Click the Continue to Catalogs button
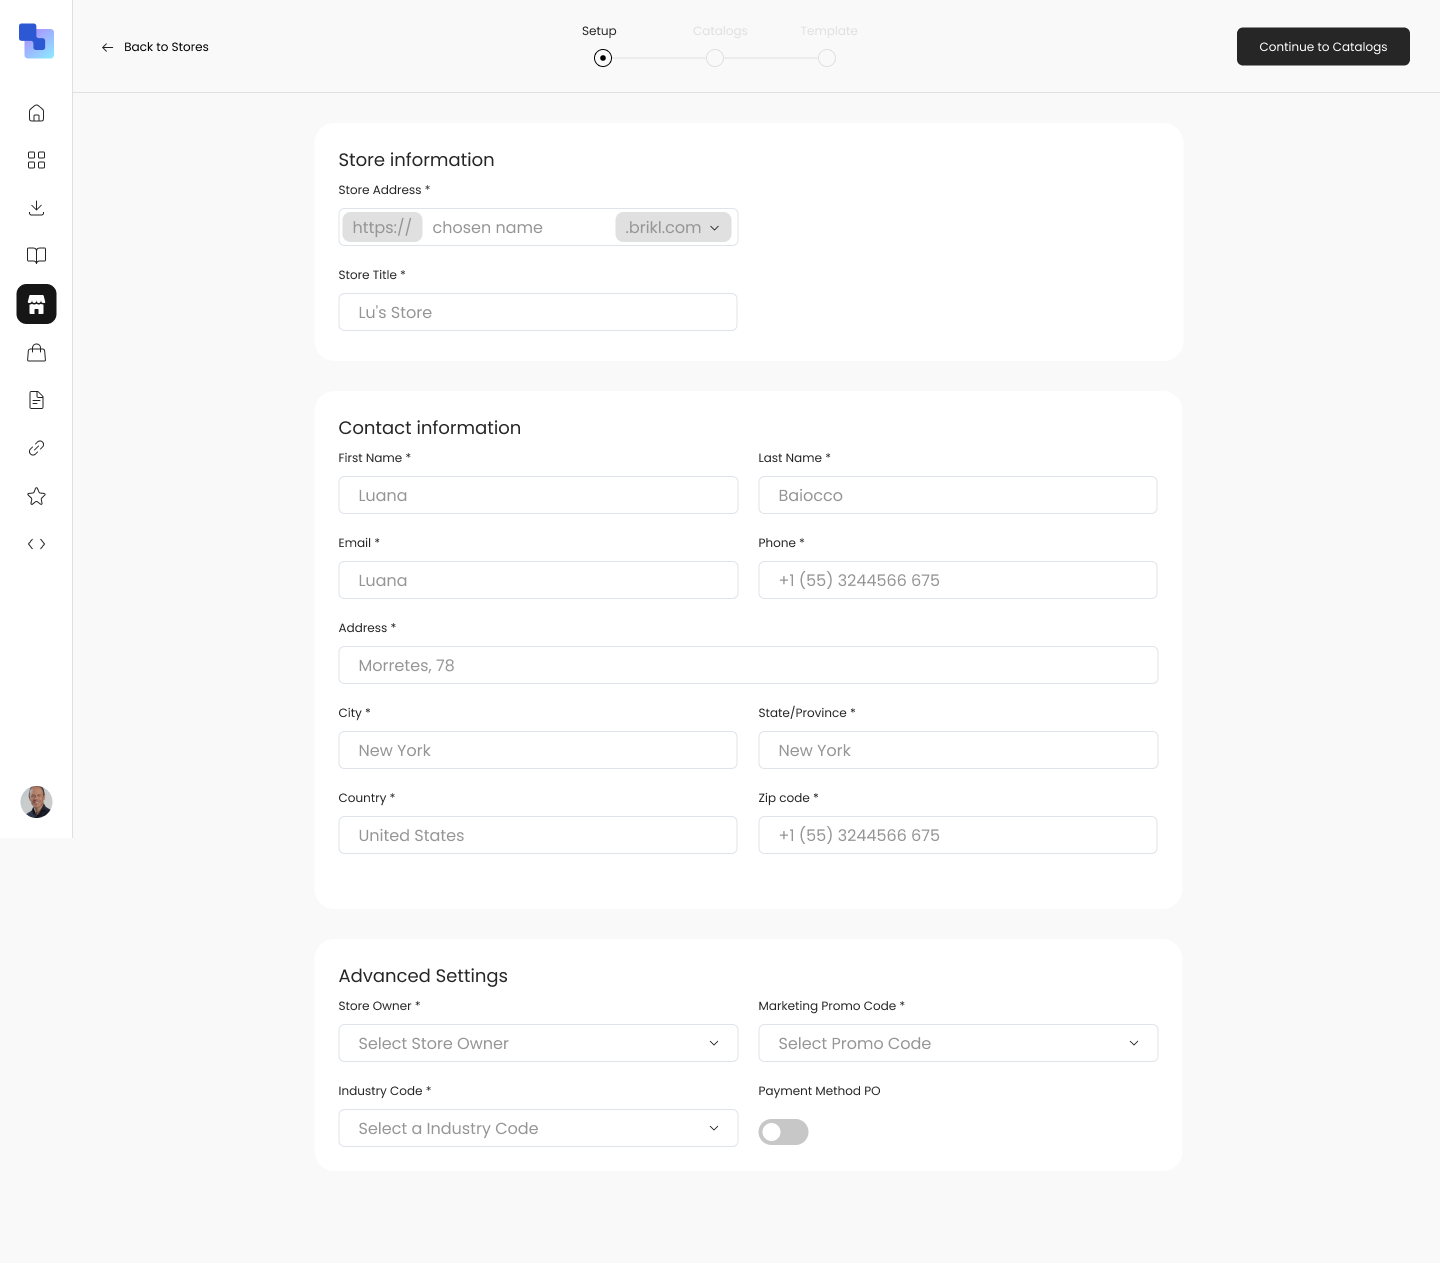The height and width of the screenshot is (1263, 1440). coord(1323,46)
